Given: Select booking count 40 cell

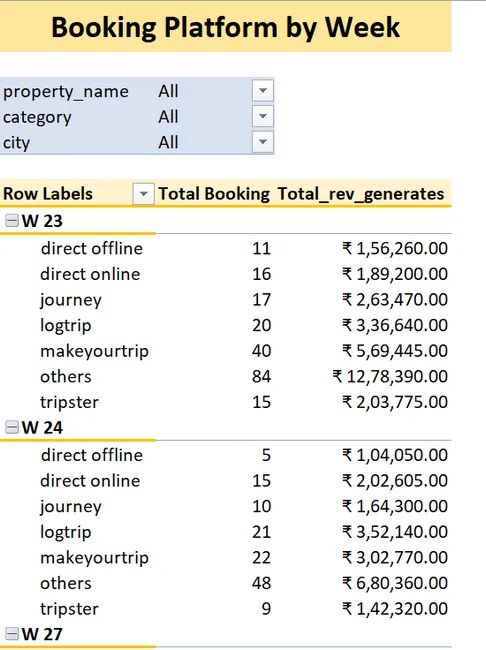Looking at the screenshot, I should tap(261, 351).
